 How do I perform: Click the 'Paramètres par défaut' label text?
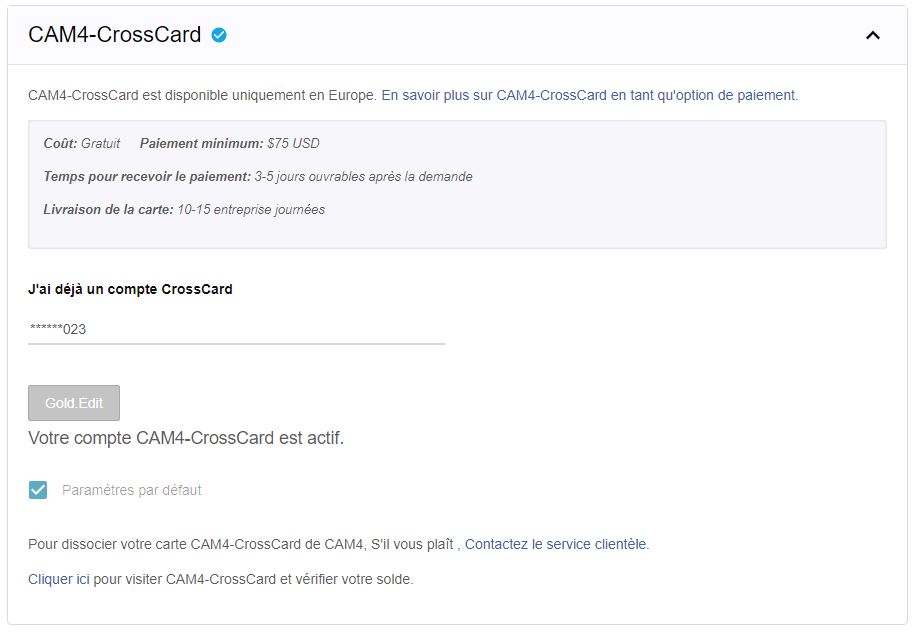coord(132,490)
